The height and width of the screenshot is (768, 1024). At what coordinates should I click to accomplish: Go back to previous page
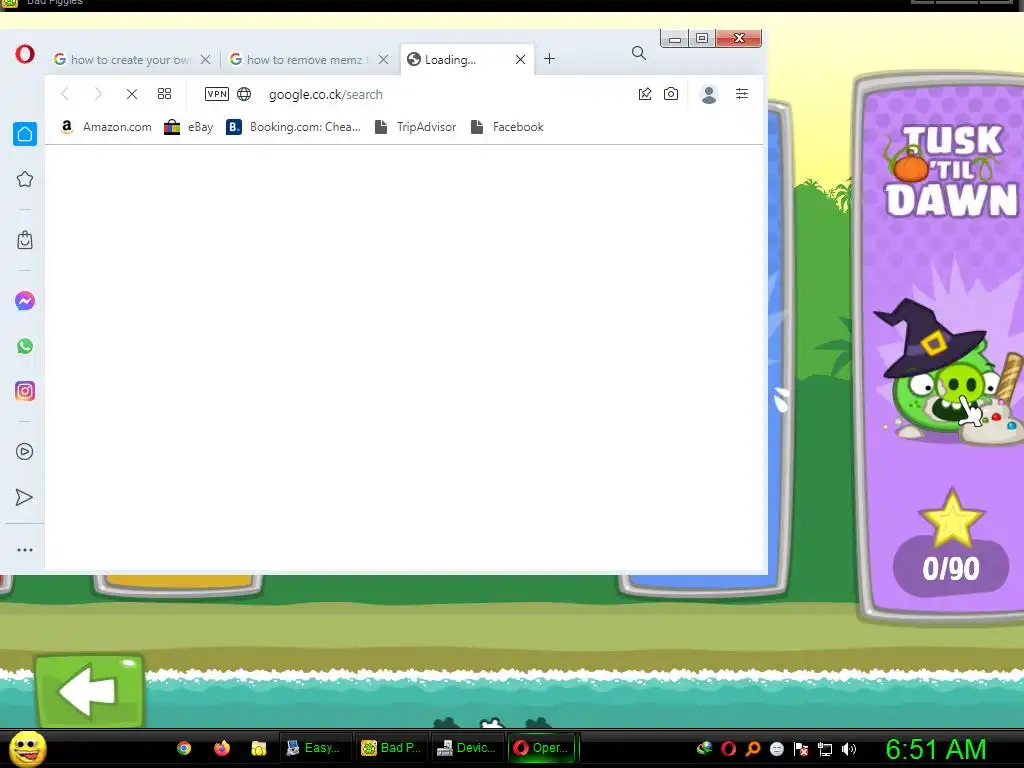point(65,94)
